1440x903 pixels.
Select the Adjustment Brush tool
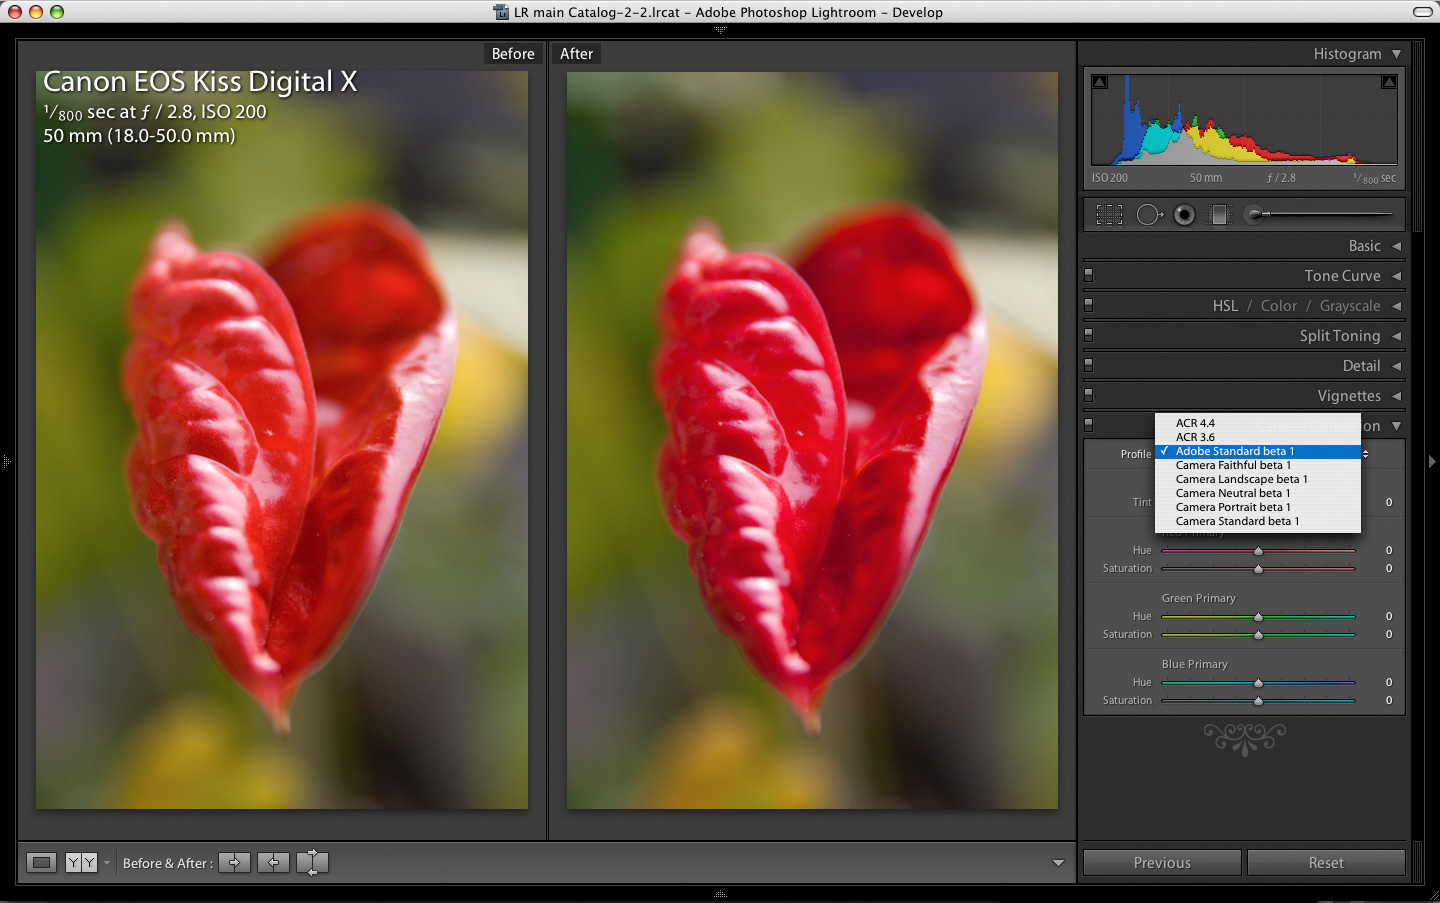(x=1320, y=214)
